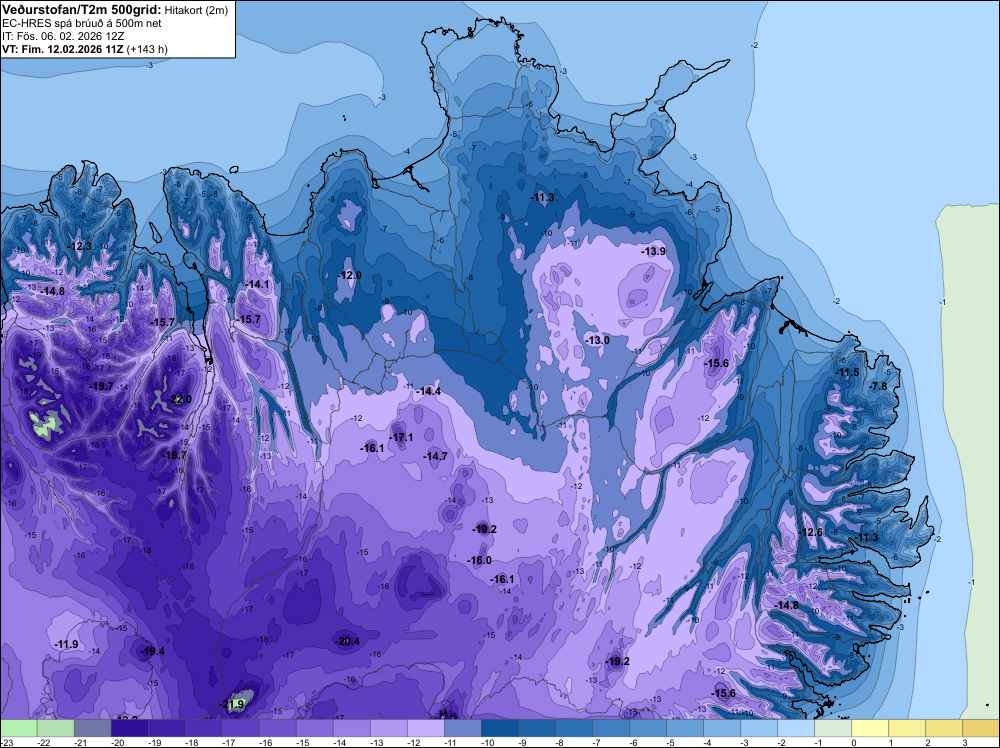Select the -12 legend color swatch
This screenshot has width=1000, height=748.
click(425, 728)
